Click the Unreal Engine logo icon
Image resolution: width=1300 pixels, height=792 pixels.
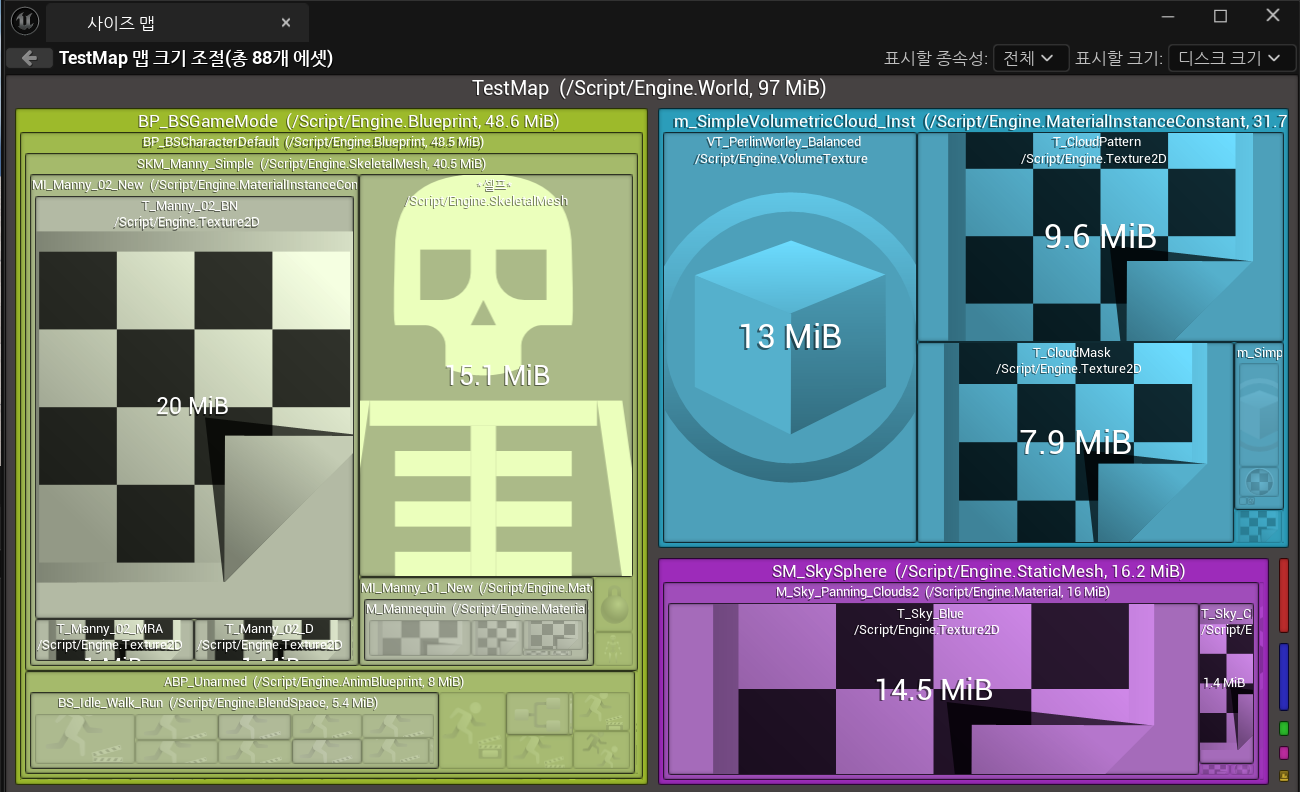tap(22, 21)
